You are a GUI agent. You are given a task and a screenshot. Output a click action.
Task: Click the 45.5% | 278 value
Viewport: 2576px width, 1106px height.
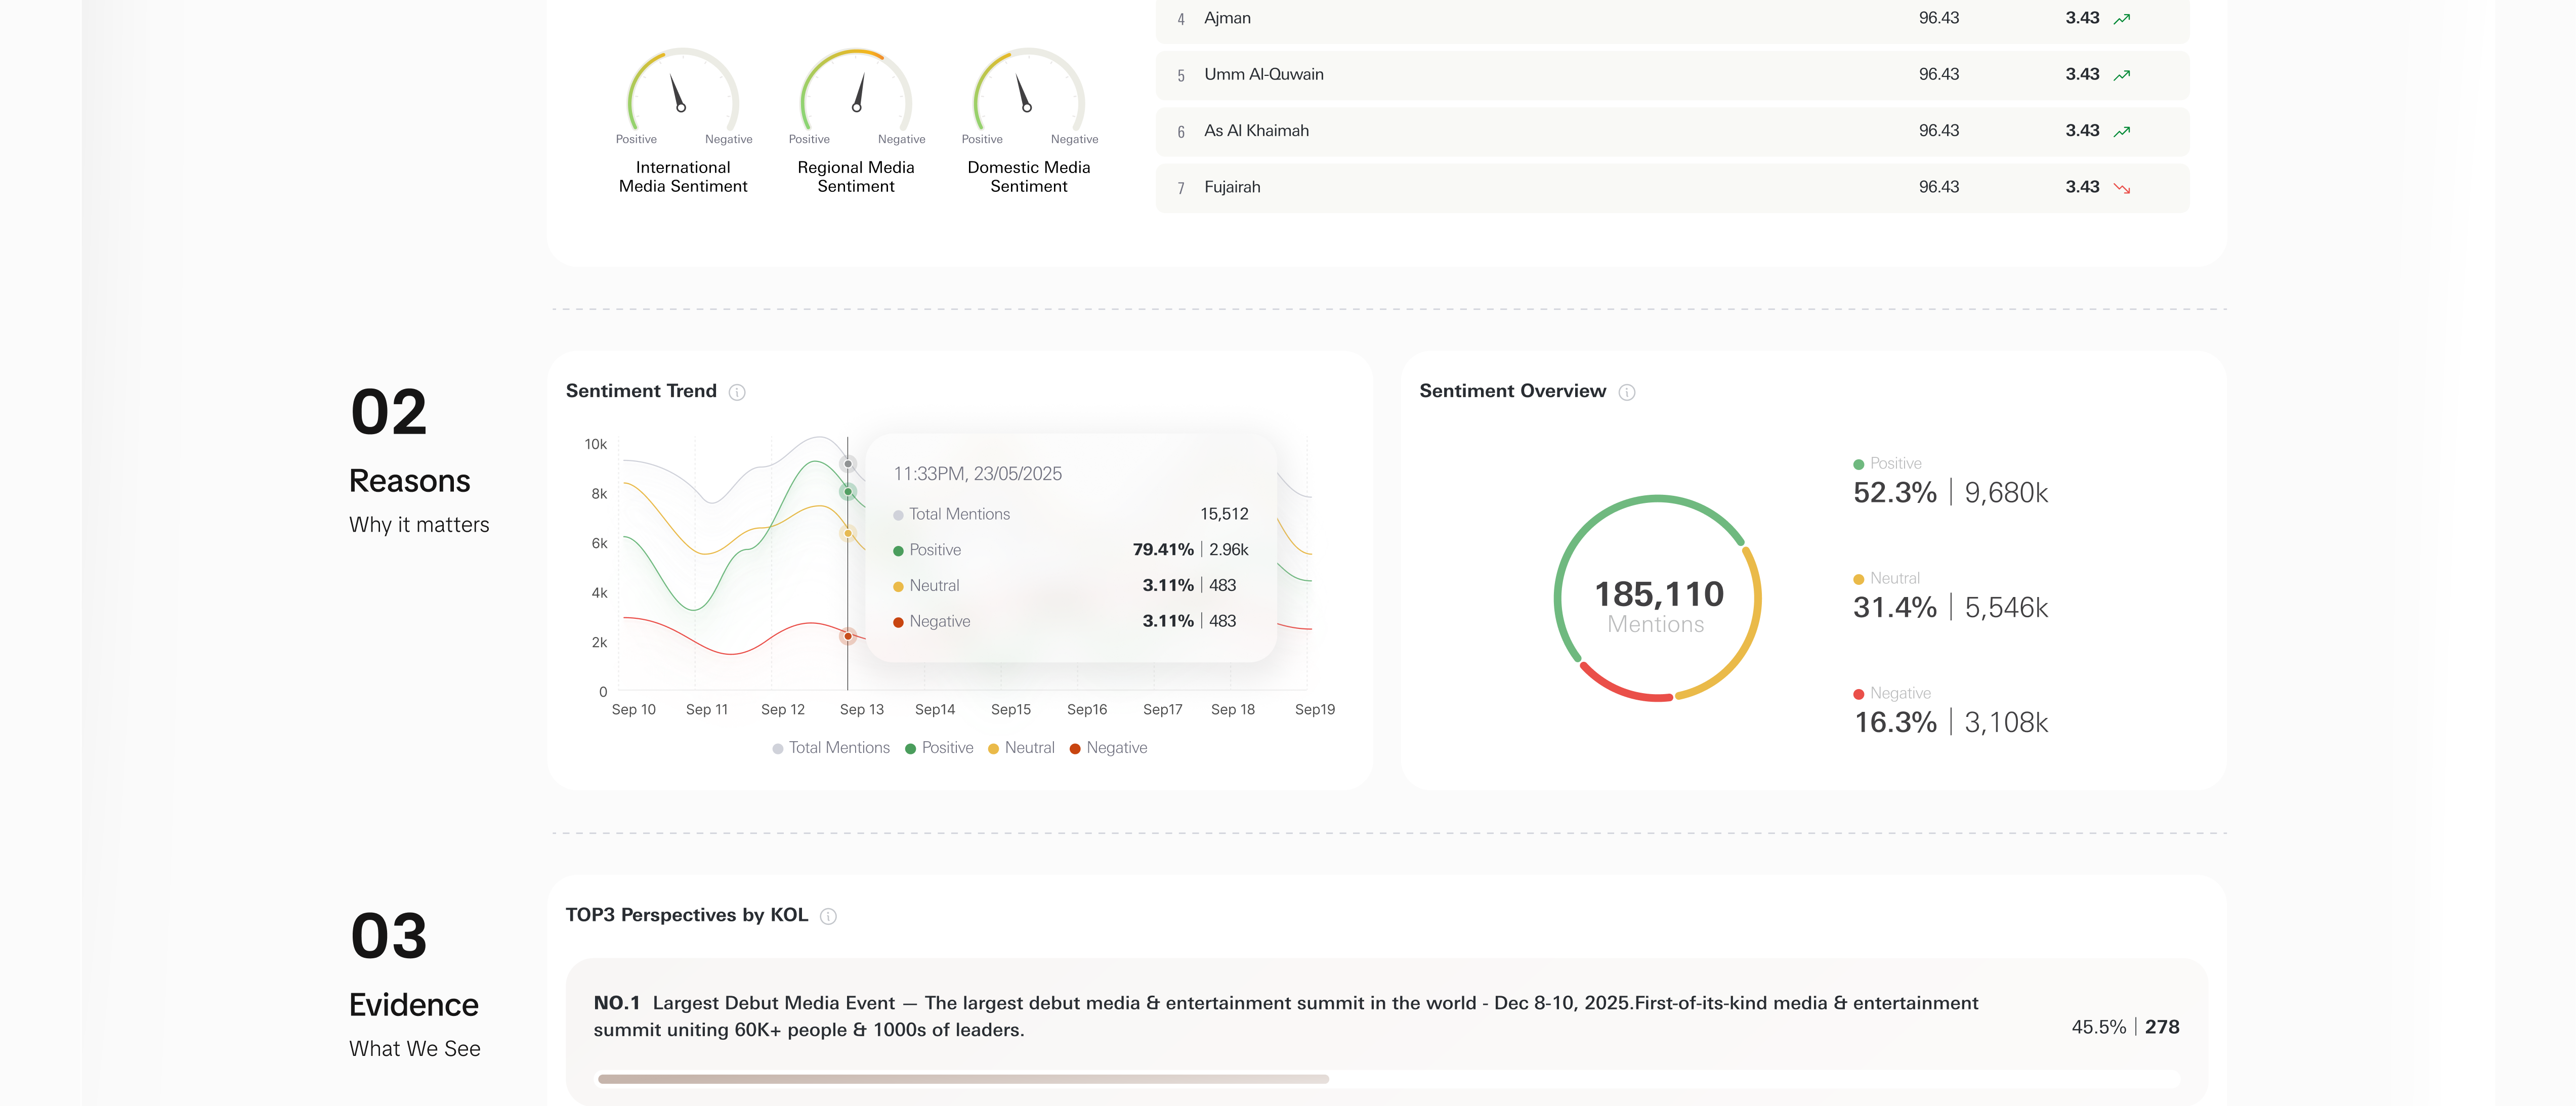pyautogui.click(x=2125, y=1028)
